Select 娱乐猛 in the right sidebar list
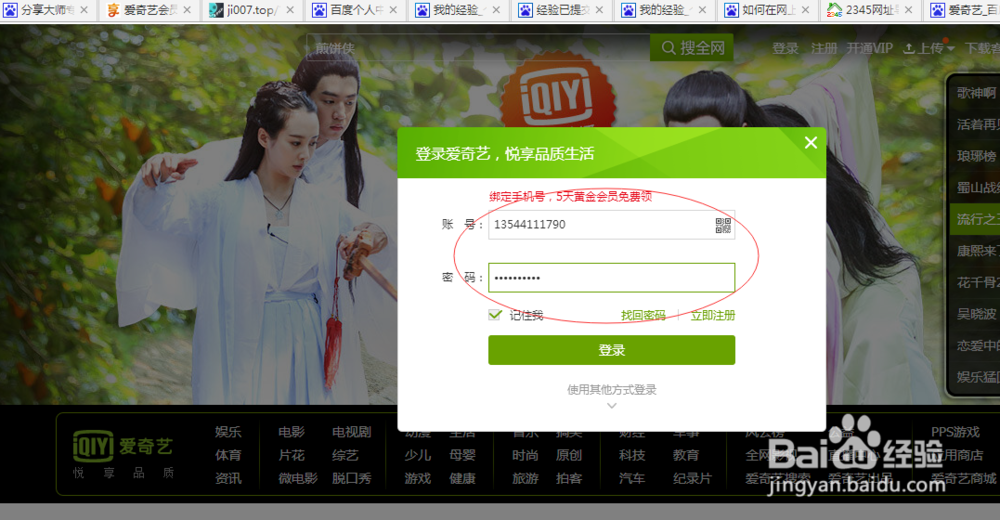Viewport: 1000px width, 520px height. [x=976, y=377]
